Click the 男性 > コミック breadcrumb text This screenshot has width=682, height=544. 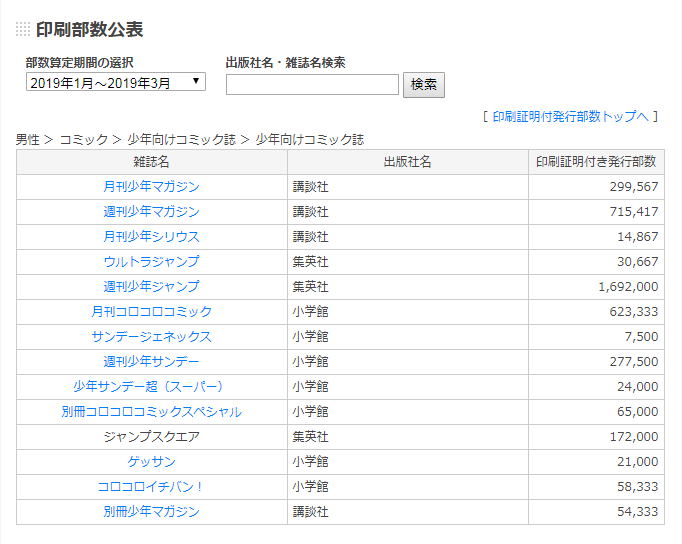coord(62,140)
